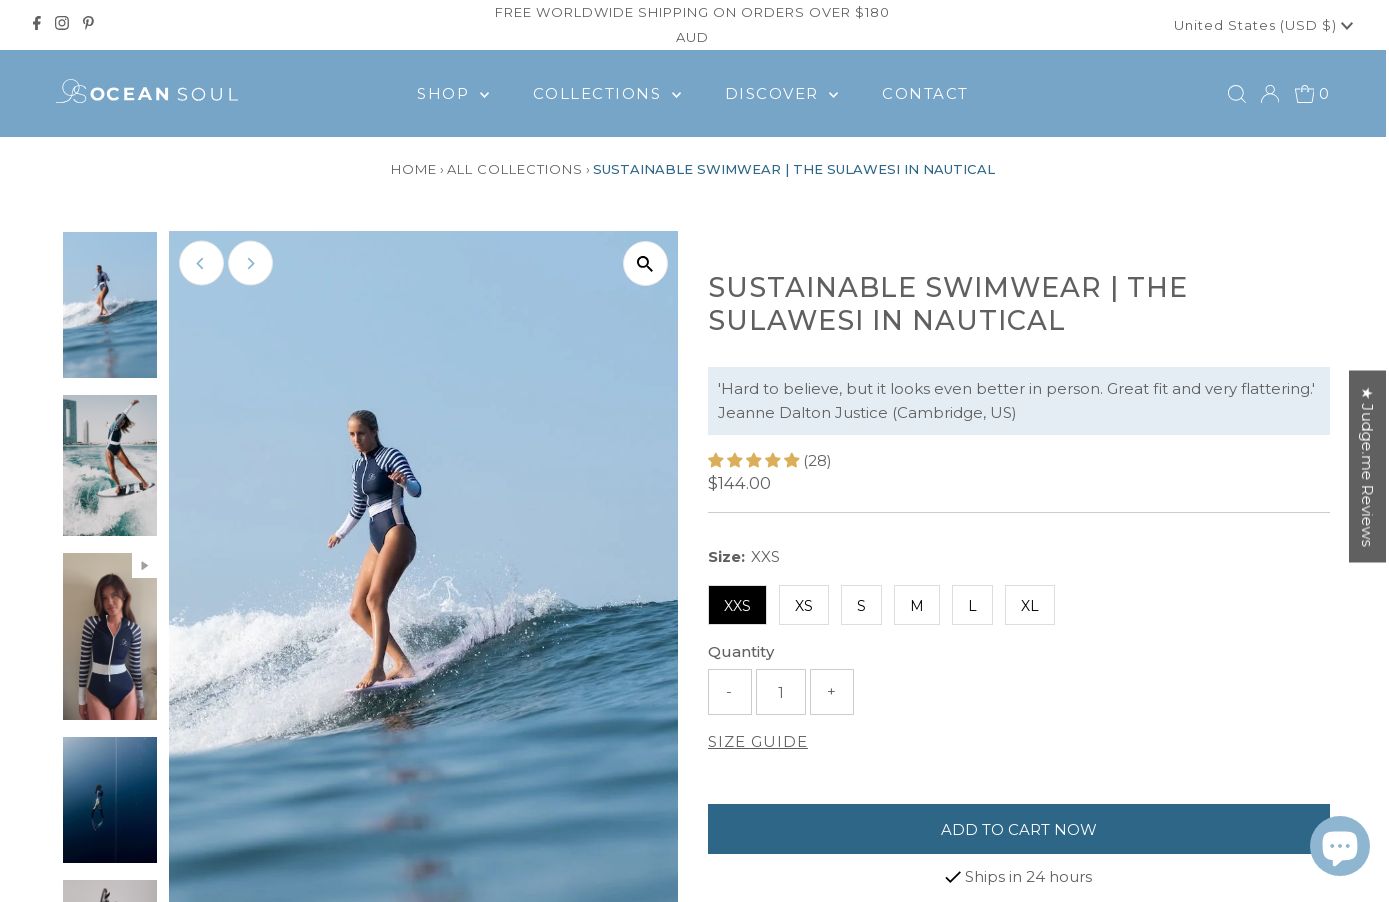Select the freediving product thumbnail
1389x902 pixels.
110,800
